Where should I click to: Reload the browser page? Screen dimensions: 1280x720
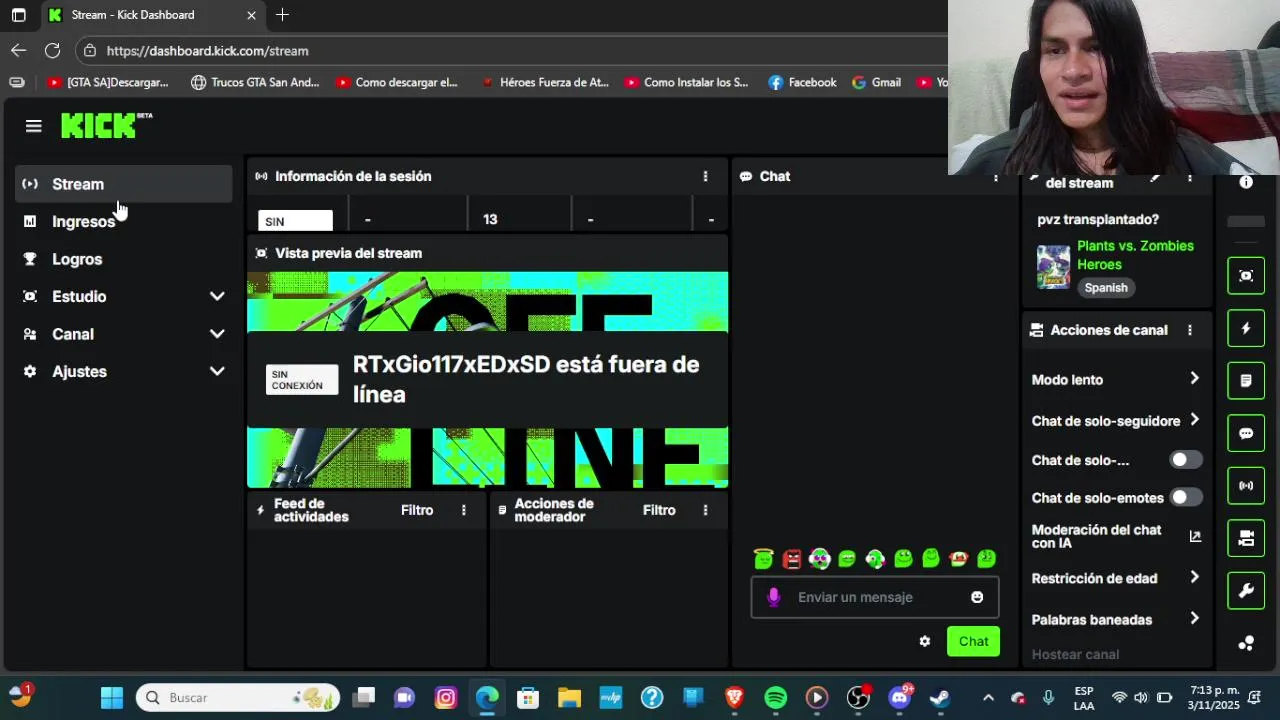(x=52, y=50)
